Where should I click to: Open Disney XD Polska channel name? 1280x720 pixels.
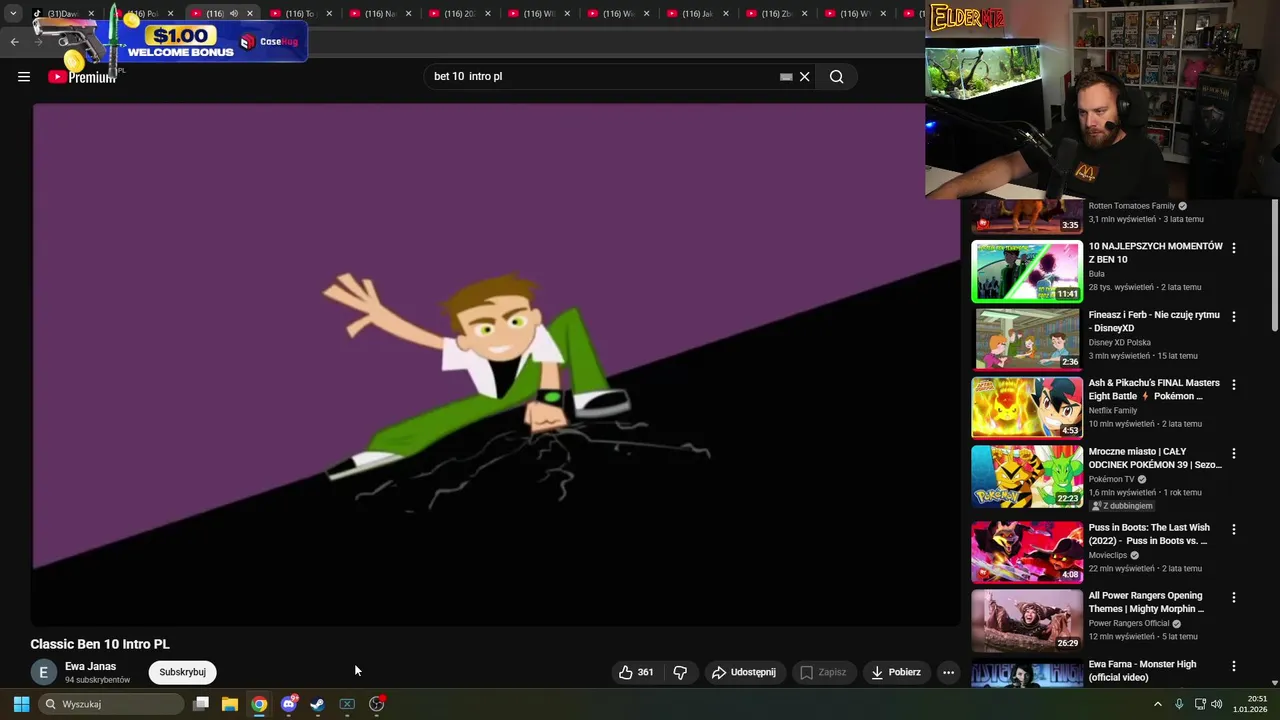[1119, 342]
